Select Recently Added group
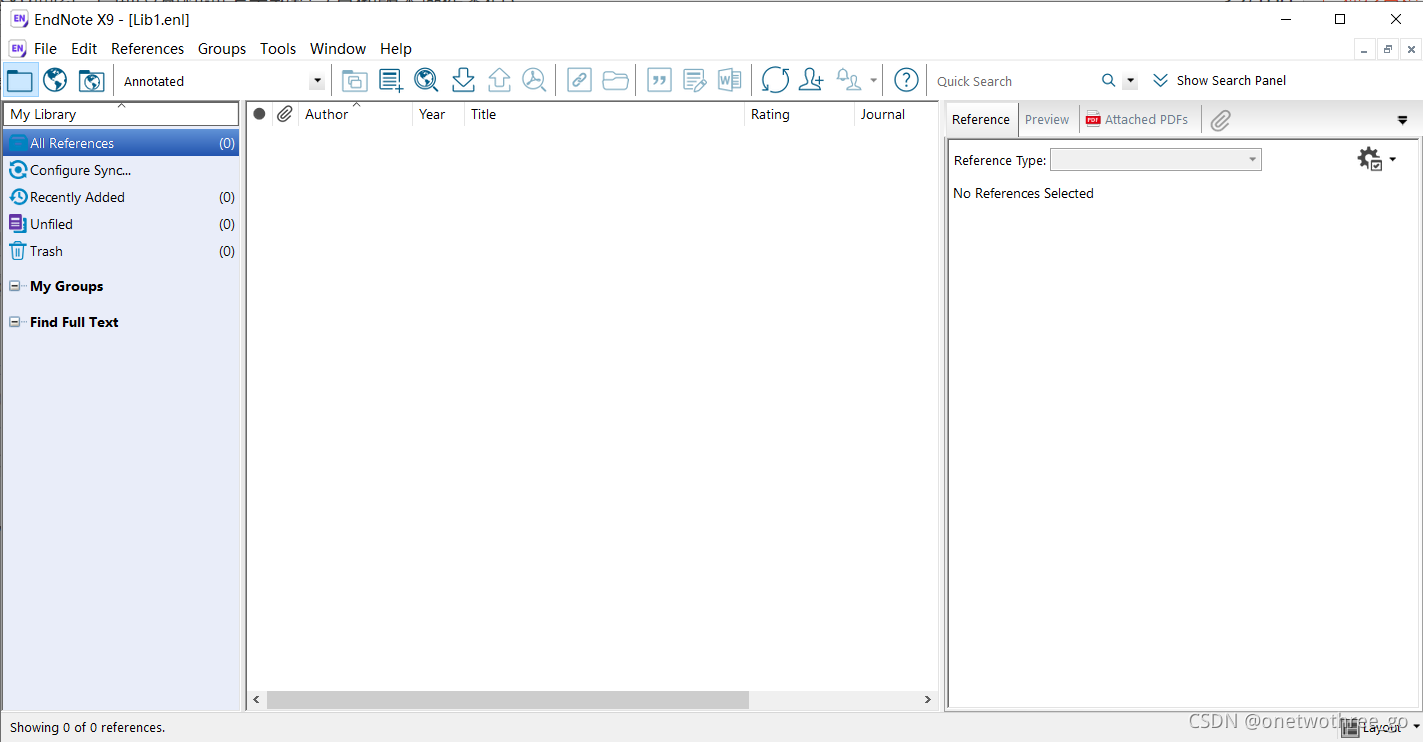 [121, 197]
